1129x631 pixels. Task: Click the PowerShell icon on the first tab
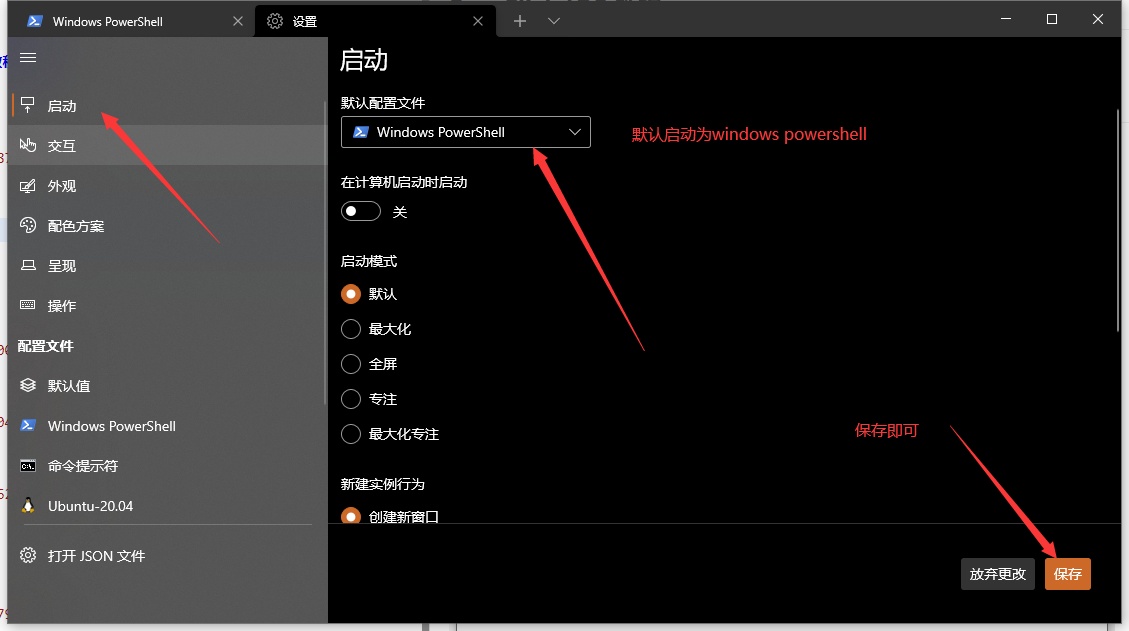(x=35, y=22)
